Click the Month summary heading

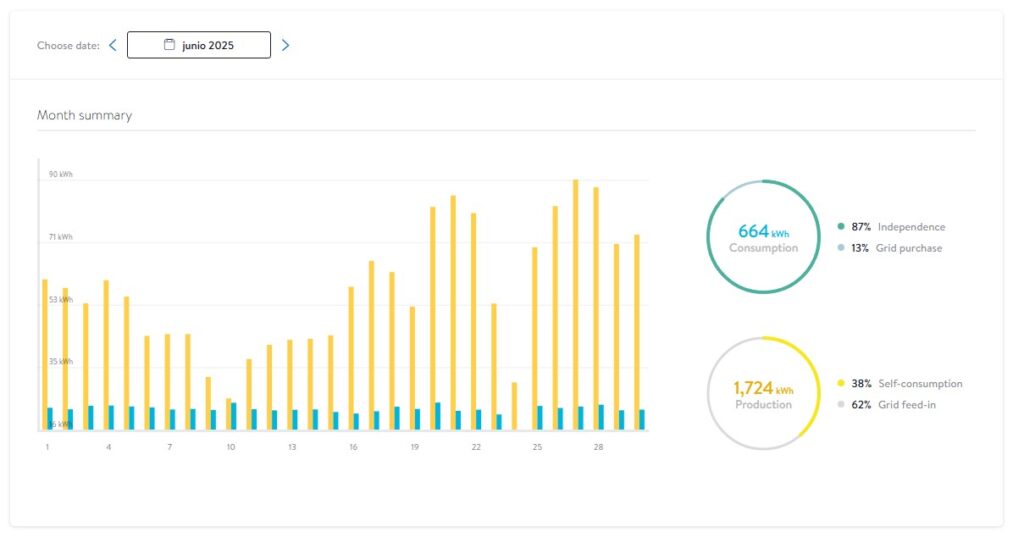pos(84,115)
